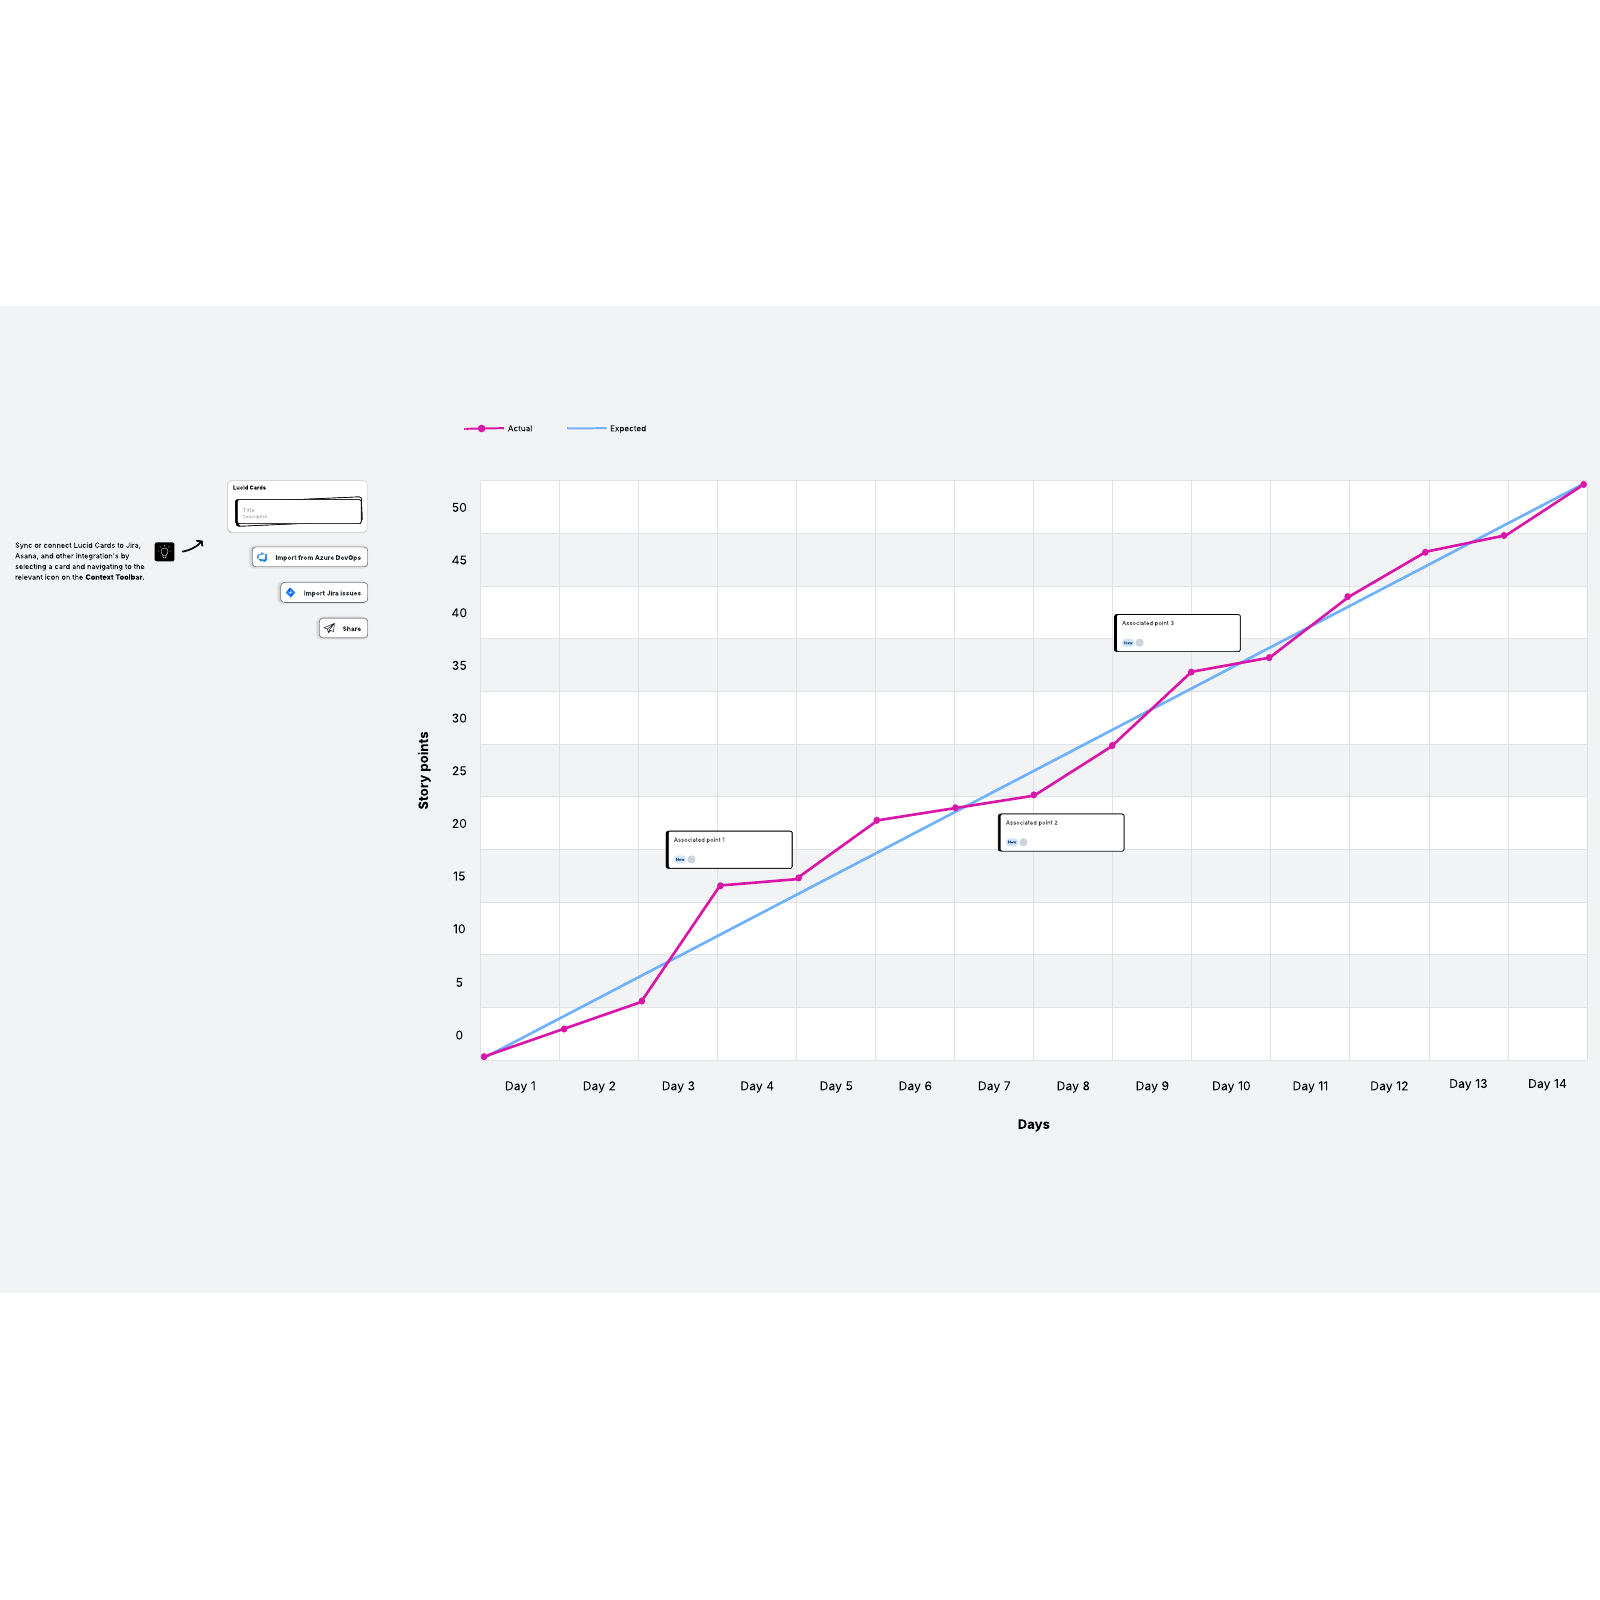
Task: Select the final Actual data point at chart top-right
Action: (x=1583, y=484)
